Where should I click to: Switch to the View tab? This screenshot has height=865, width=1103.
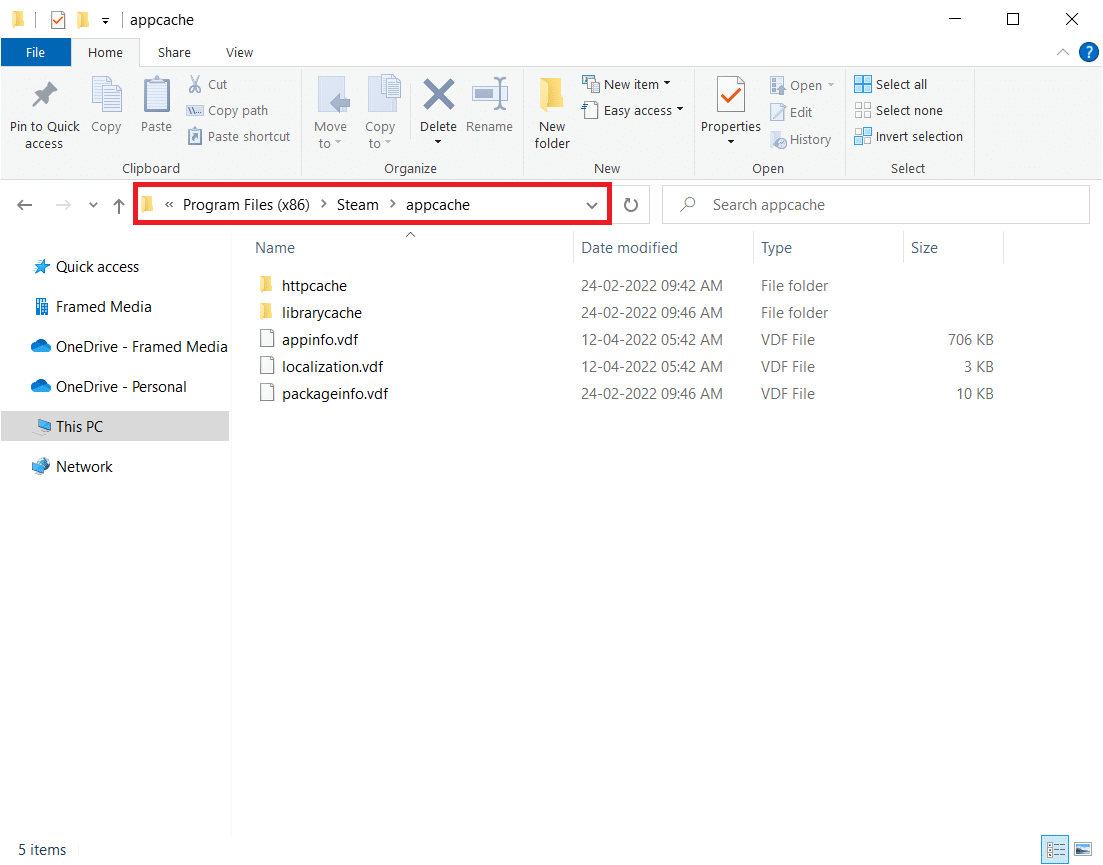(239, 53)
